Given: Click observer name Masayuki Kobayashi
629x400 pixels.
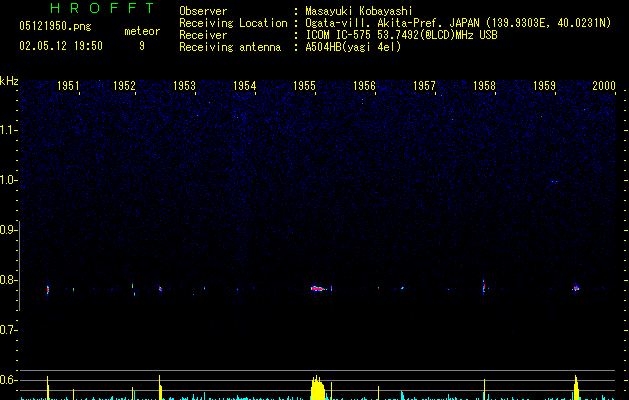Looking at the screenshot, I should (359, 11).
